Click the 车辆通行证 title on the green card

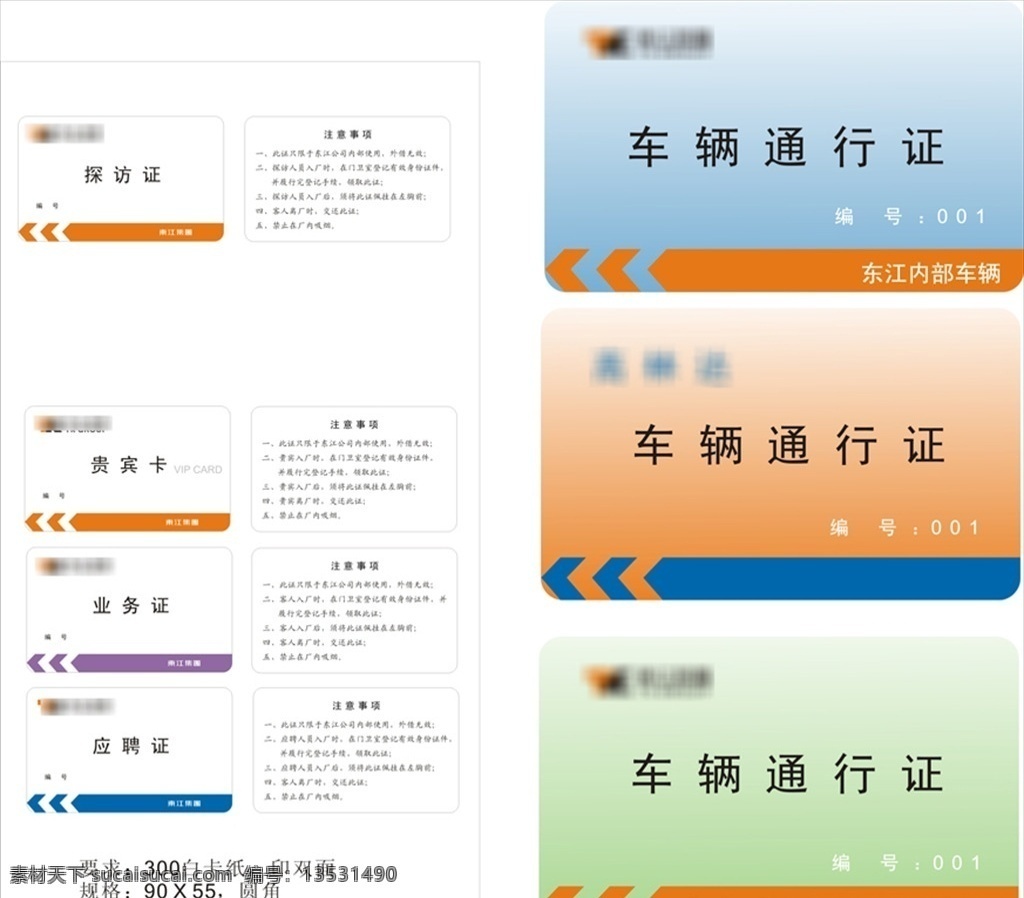point(787,774)
